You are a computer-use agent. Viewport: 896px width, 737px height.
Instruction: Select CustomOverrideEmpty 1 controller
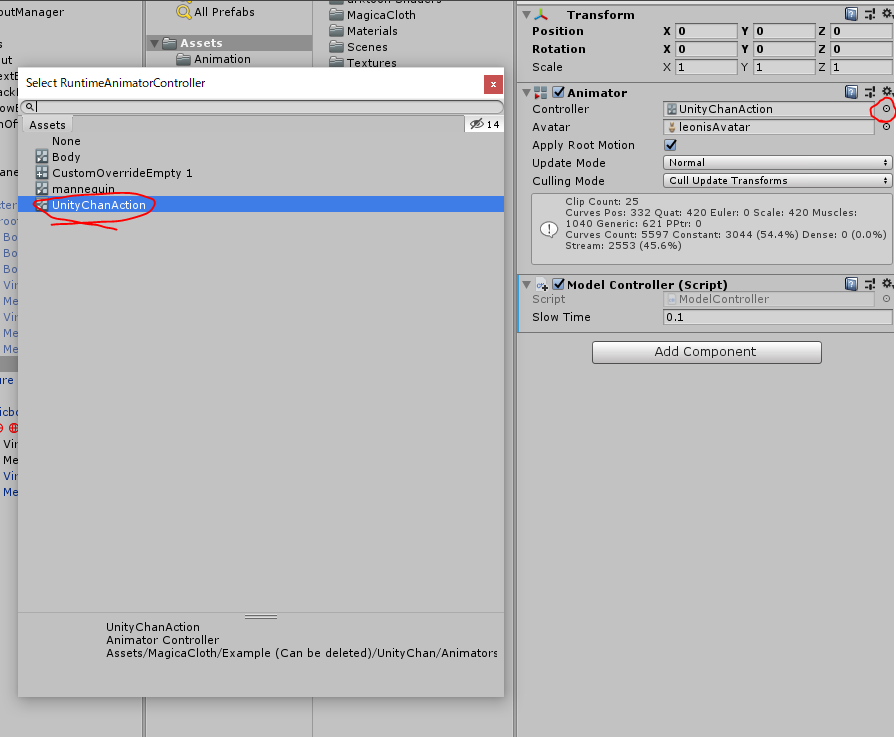point(261,173)
